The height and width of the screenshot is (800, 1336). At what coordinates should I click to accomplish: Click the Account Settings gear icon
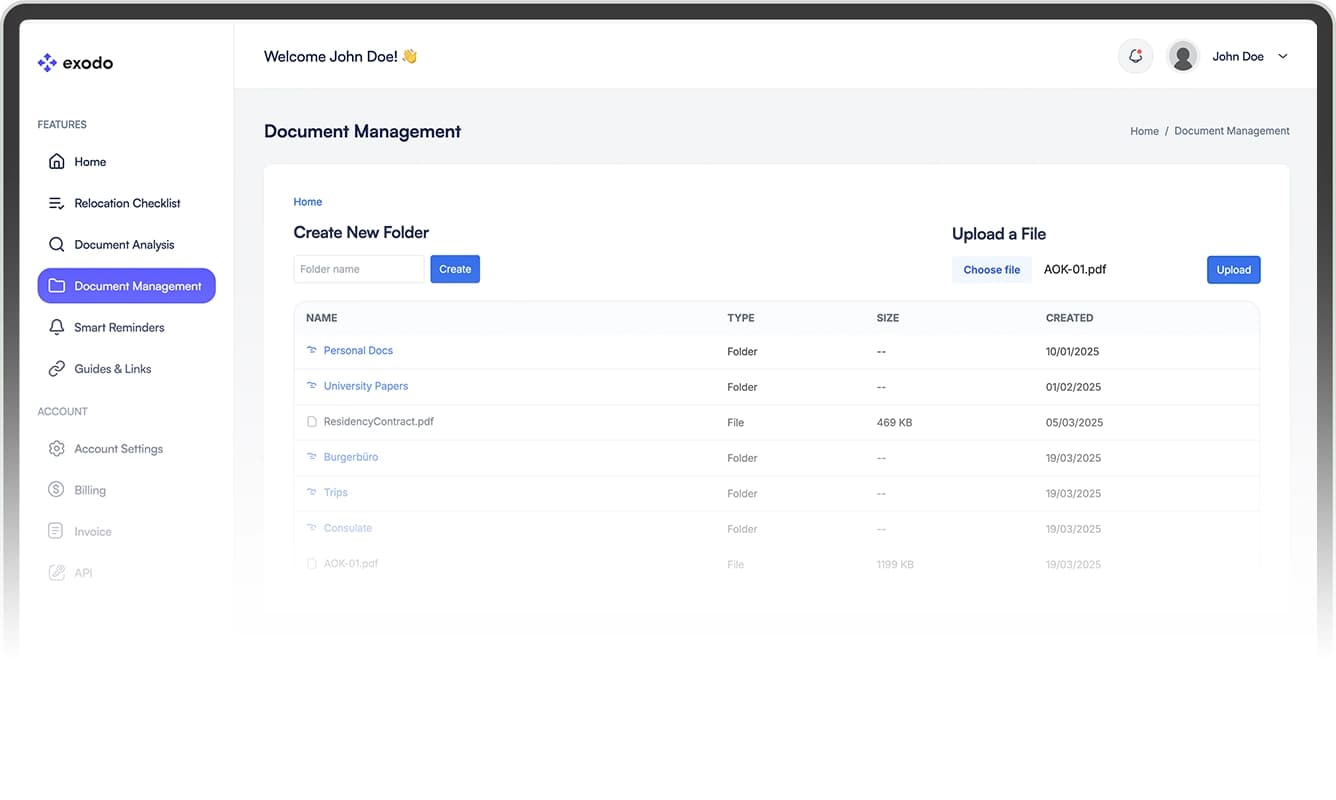(57, 449)
